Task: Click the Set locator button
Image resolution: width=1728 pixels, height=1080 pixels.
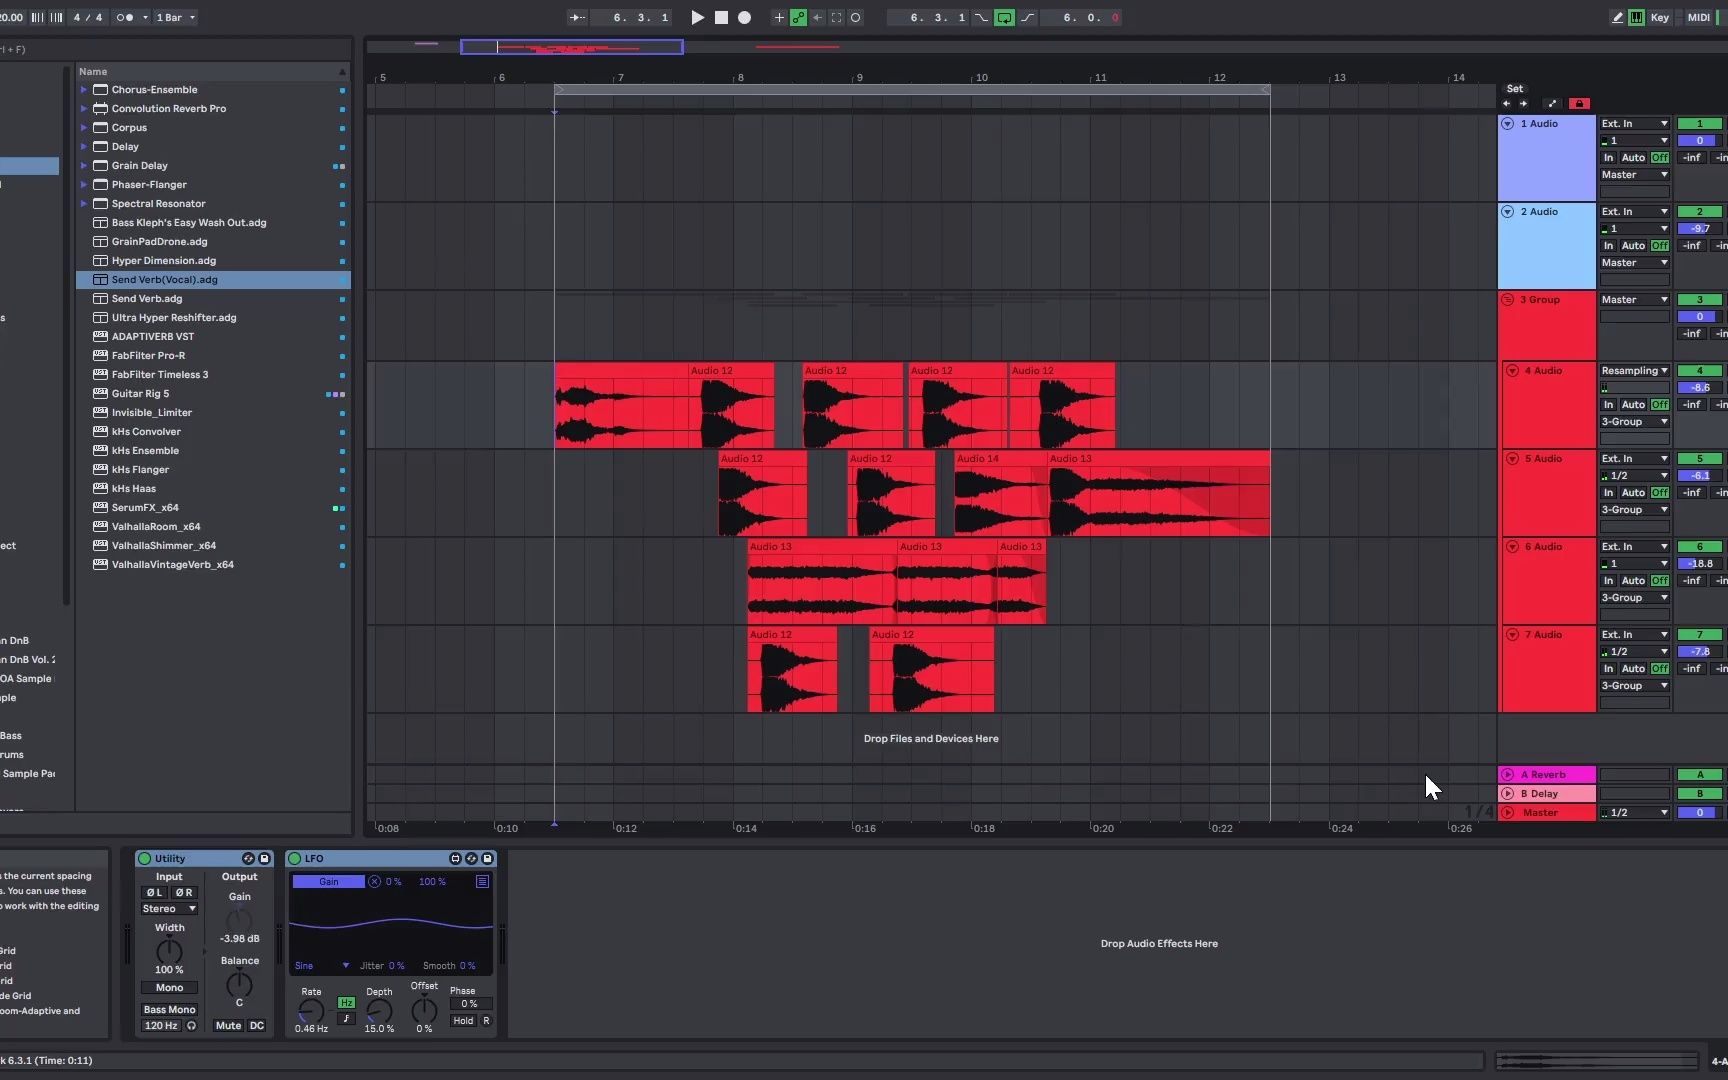Action: pyautogui.click(x=1515, y=88)
